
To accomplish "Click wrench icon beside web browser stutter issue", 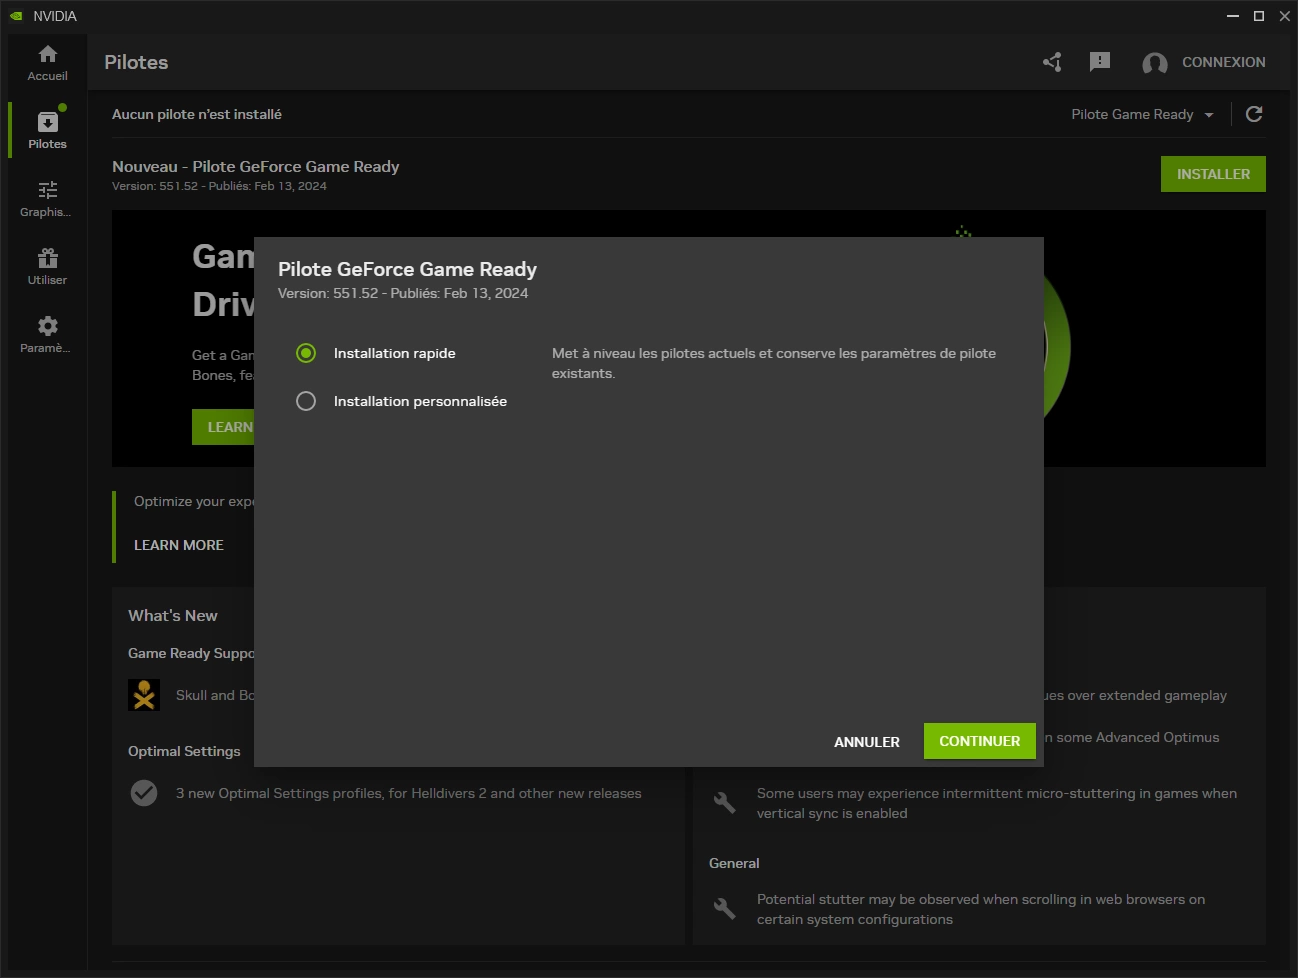I will 725,908.
